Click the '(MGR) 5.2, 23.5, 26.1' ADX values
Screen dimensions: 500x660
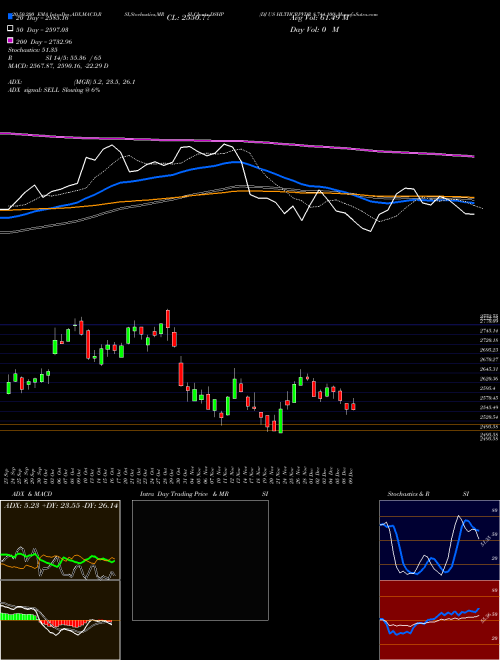tap(104, 82)
